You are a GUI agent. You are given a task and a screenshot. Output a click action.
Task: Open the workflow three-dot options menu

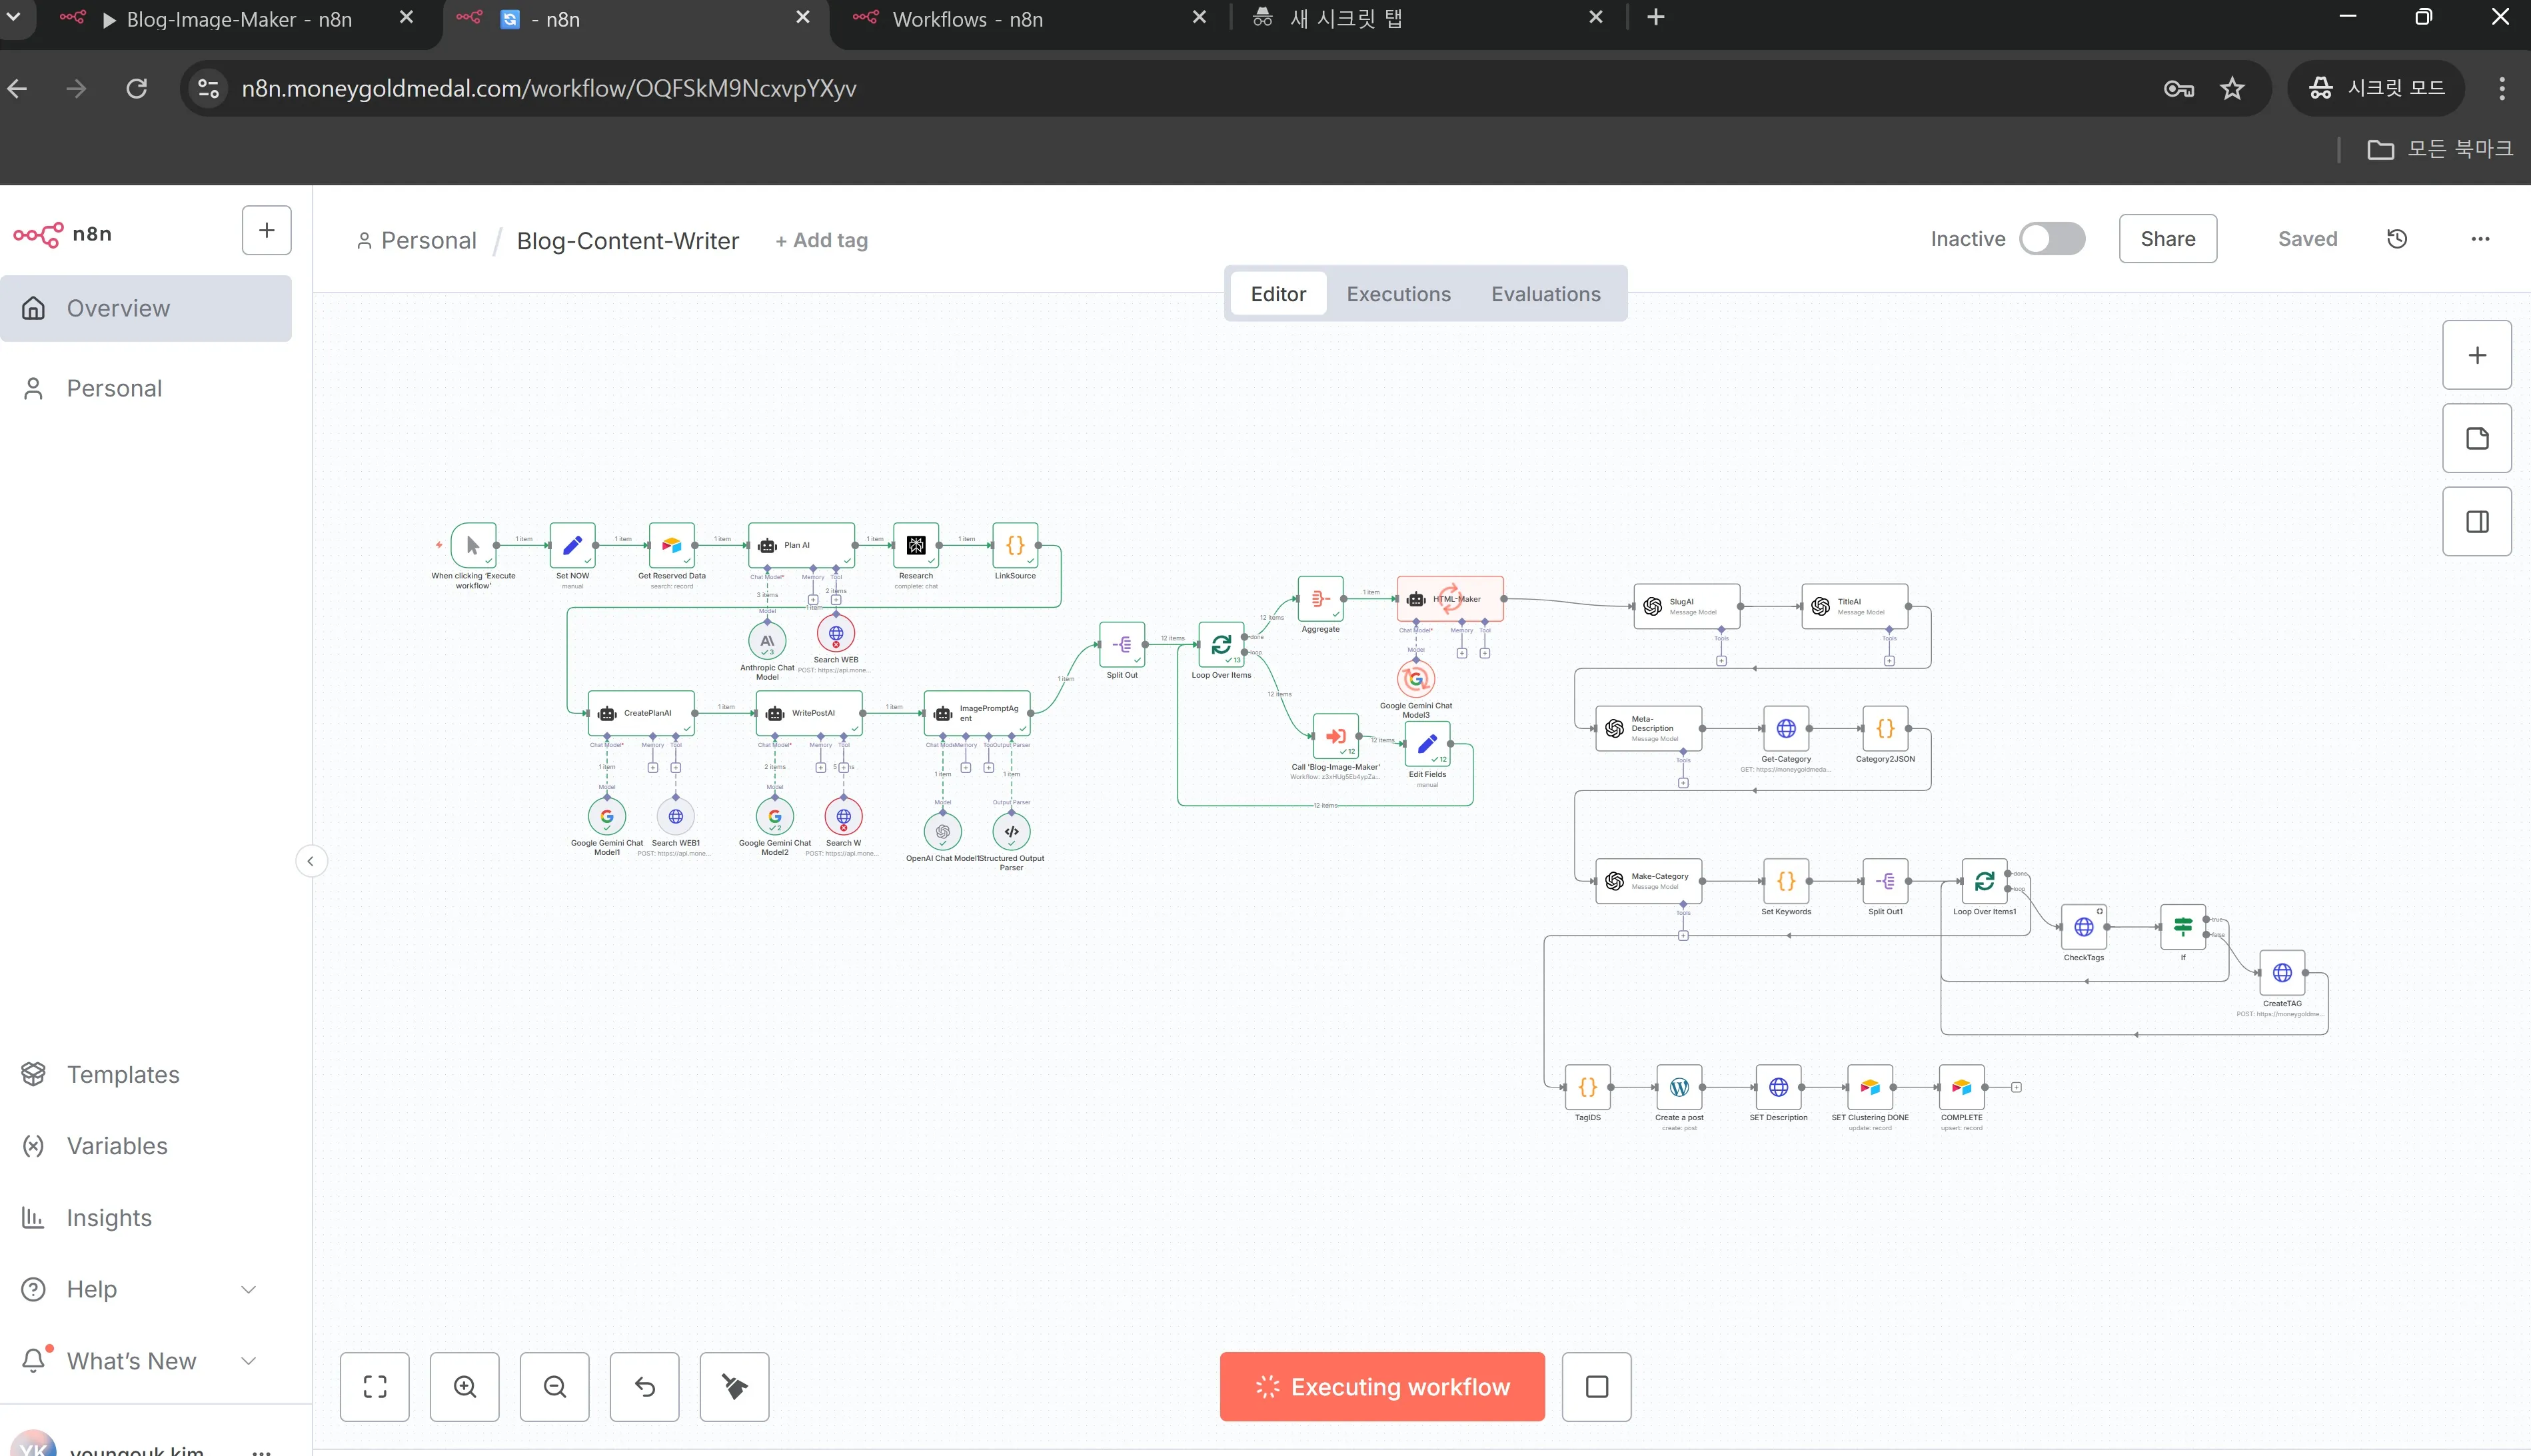[x=2480, y=239]
